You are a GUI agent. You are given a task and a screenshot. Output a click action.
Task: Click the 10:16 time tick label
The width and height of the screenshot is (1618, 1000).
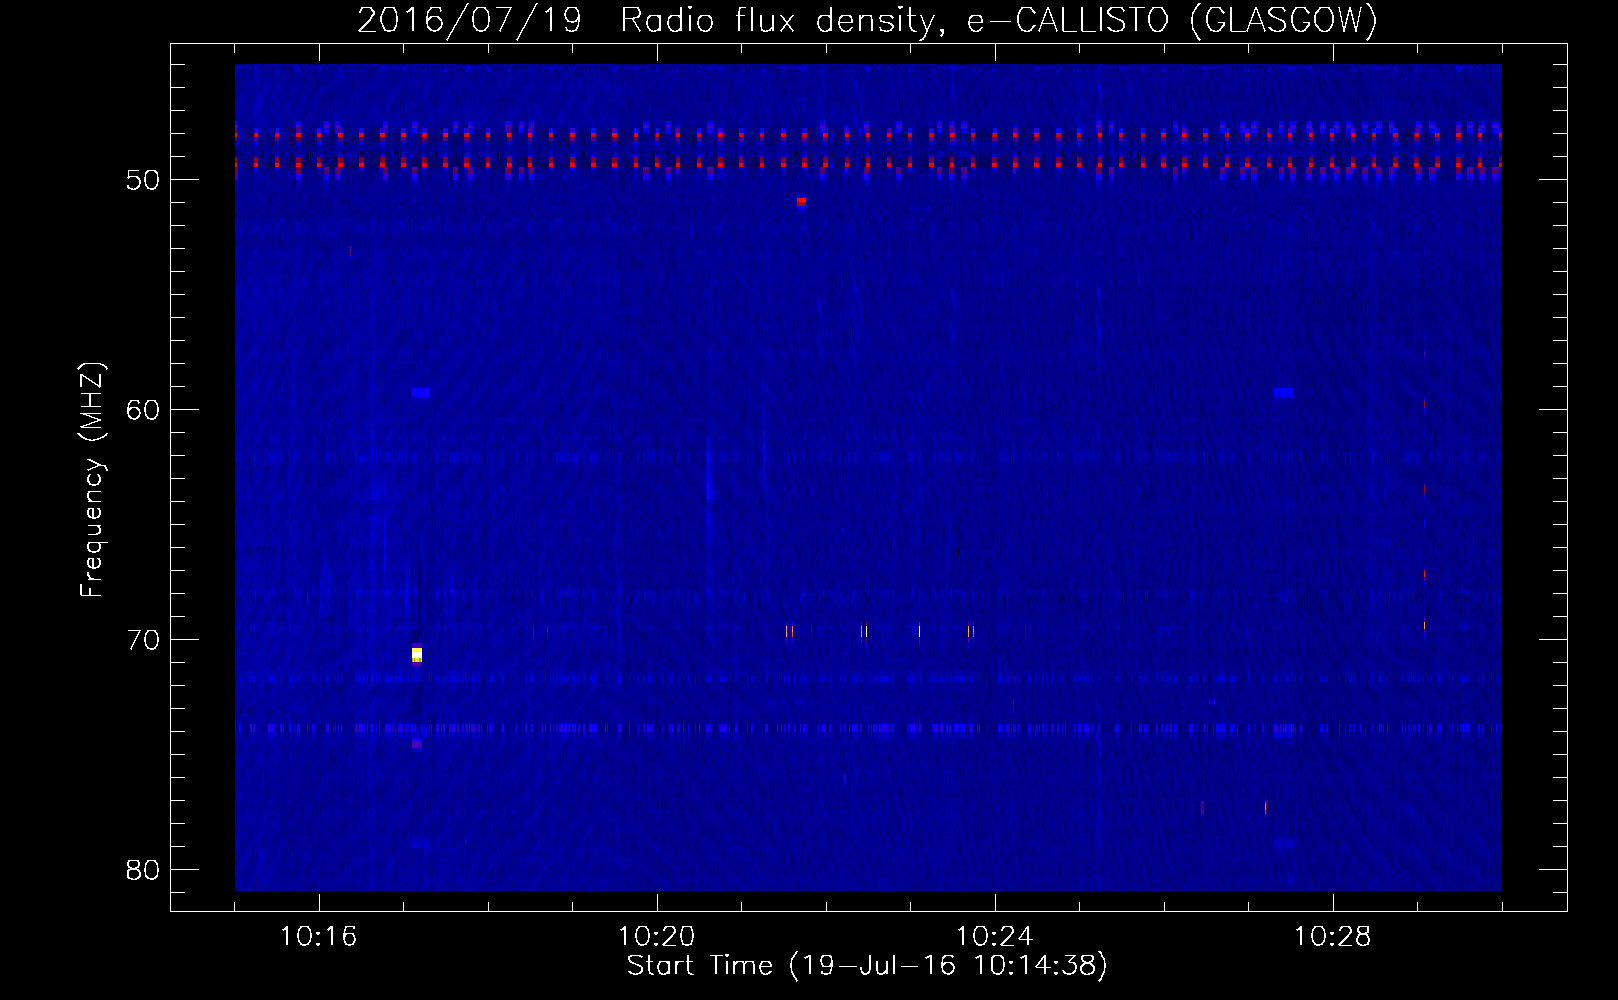[318, 937]
